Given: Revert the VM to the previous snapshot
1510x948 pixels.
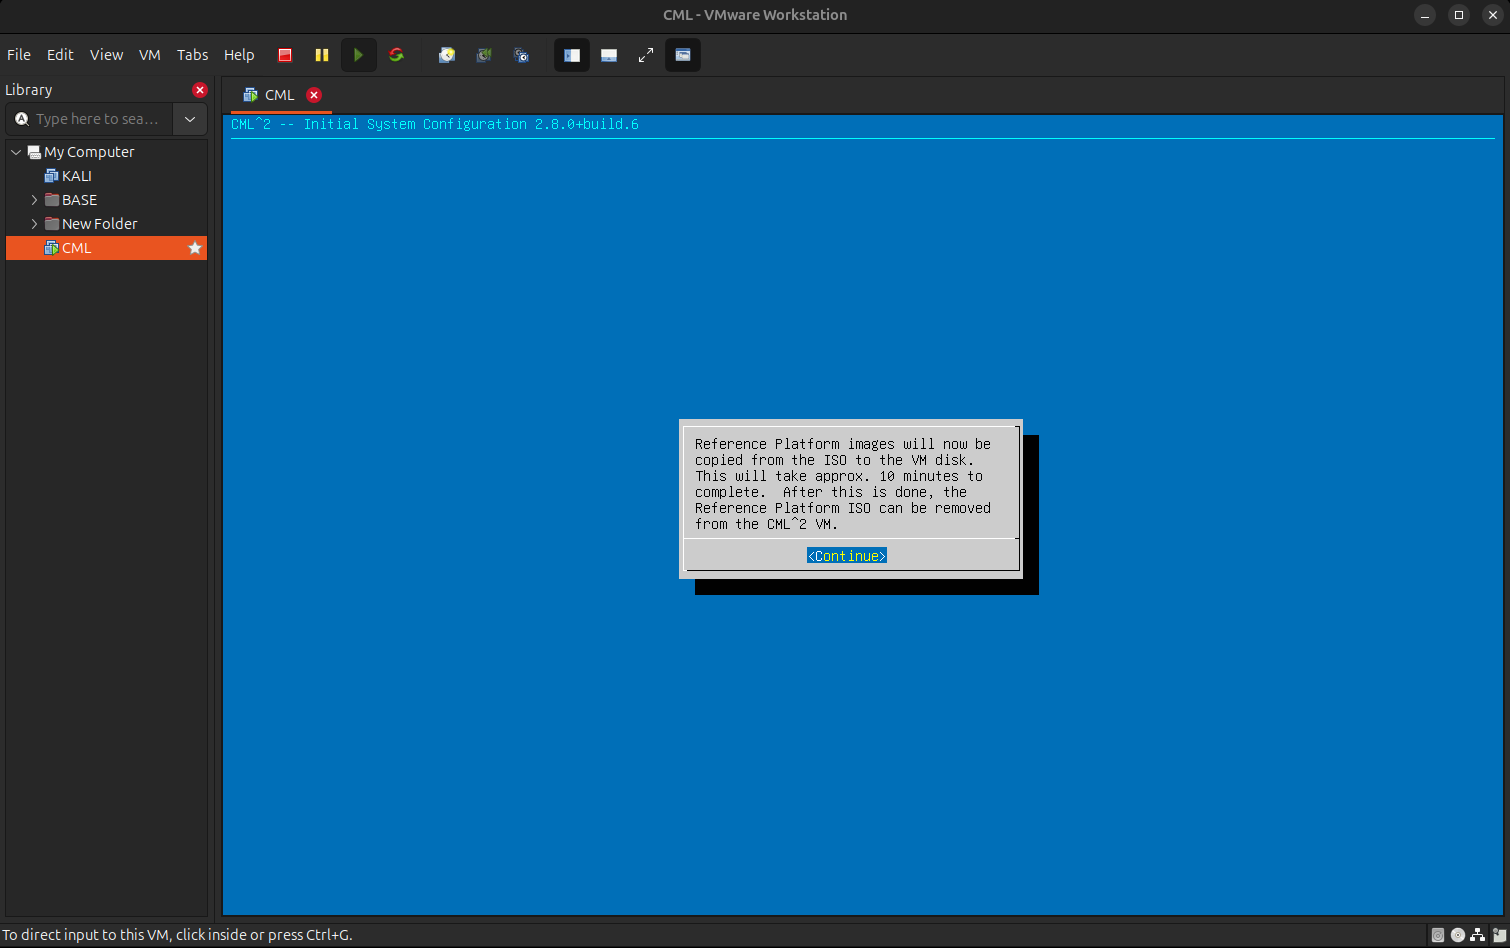Looking at the screenshot, I should (x=484, y=55).
